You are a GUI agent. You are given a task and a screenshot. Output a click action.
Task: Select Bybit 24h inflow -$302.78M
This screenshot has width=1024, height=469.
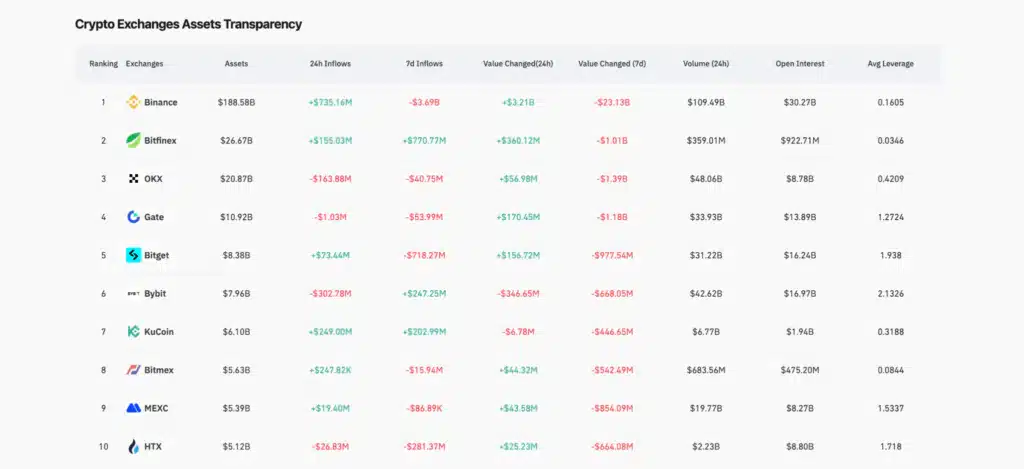pos(330,293)
